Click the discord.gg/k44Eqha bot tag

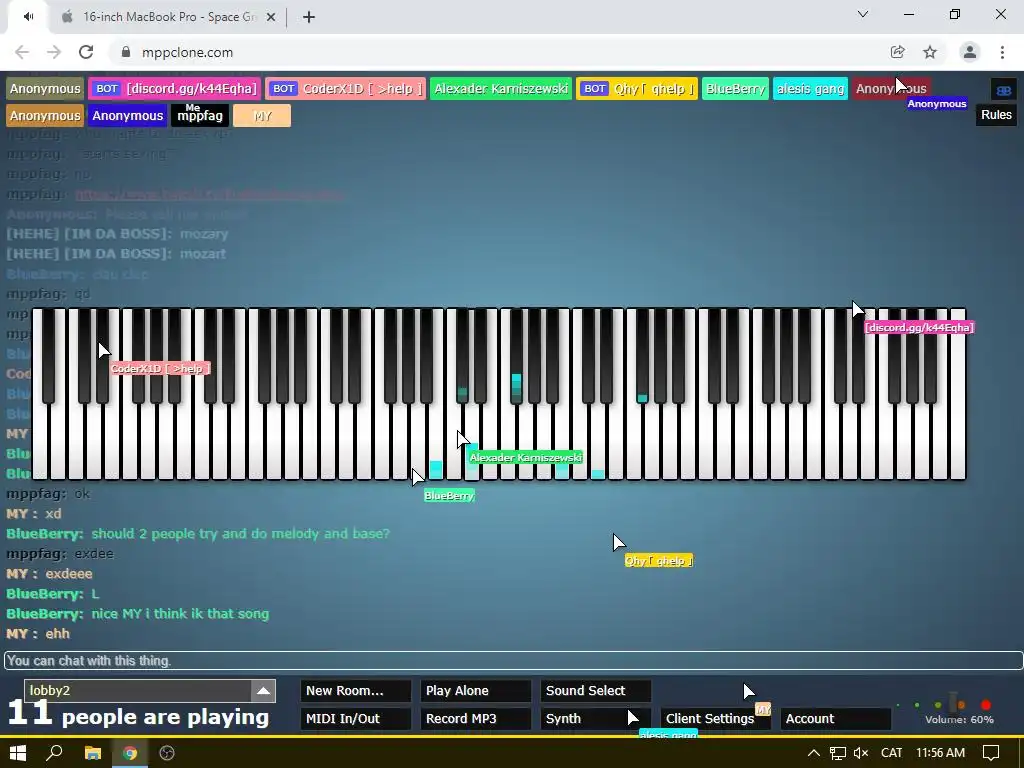coord(174,89)
